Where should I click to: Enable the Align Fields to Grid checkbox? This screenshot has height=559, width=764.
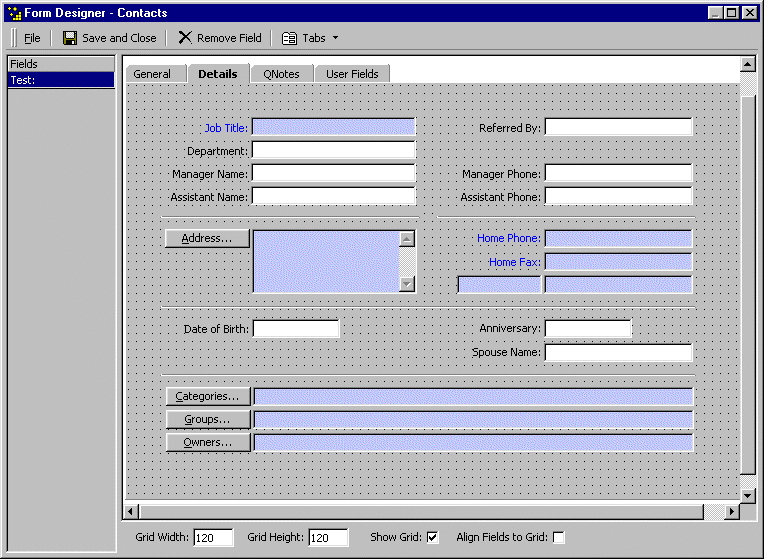[x=559, y=538]
